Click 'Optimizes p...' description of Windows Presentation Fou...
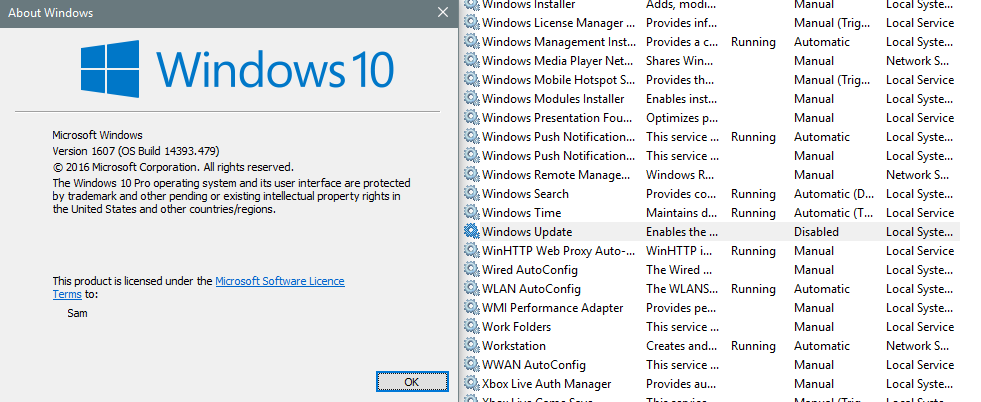 680,118
